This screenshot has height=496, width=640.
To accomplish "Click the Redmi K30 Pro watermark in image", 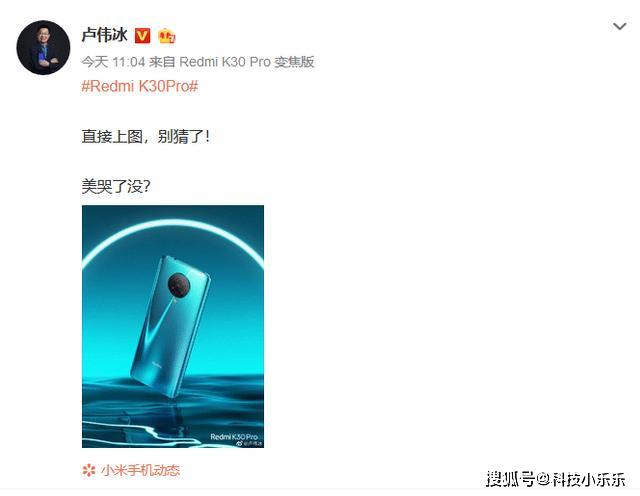I will [234, 436].
